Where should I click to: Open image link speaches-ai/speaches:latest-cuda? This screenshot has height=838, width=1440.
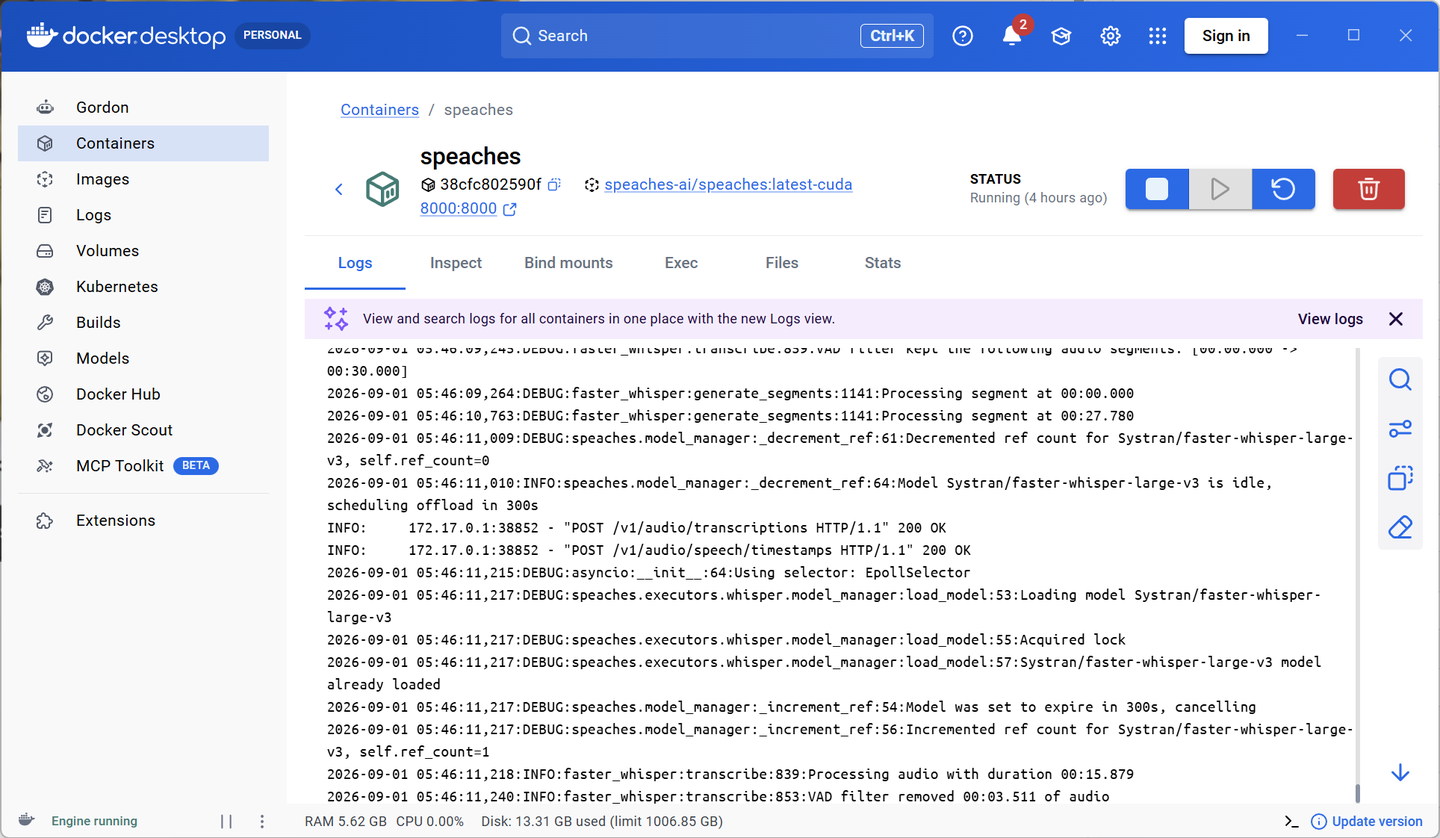click(728, 184)
